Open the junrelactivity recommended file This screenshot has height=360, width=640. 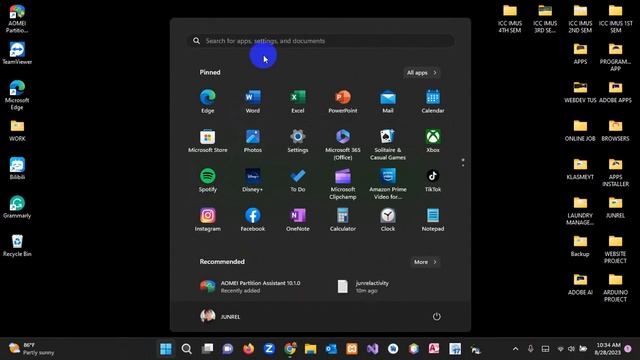click(363, 287)
